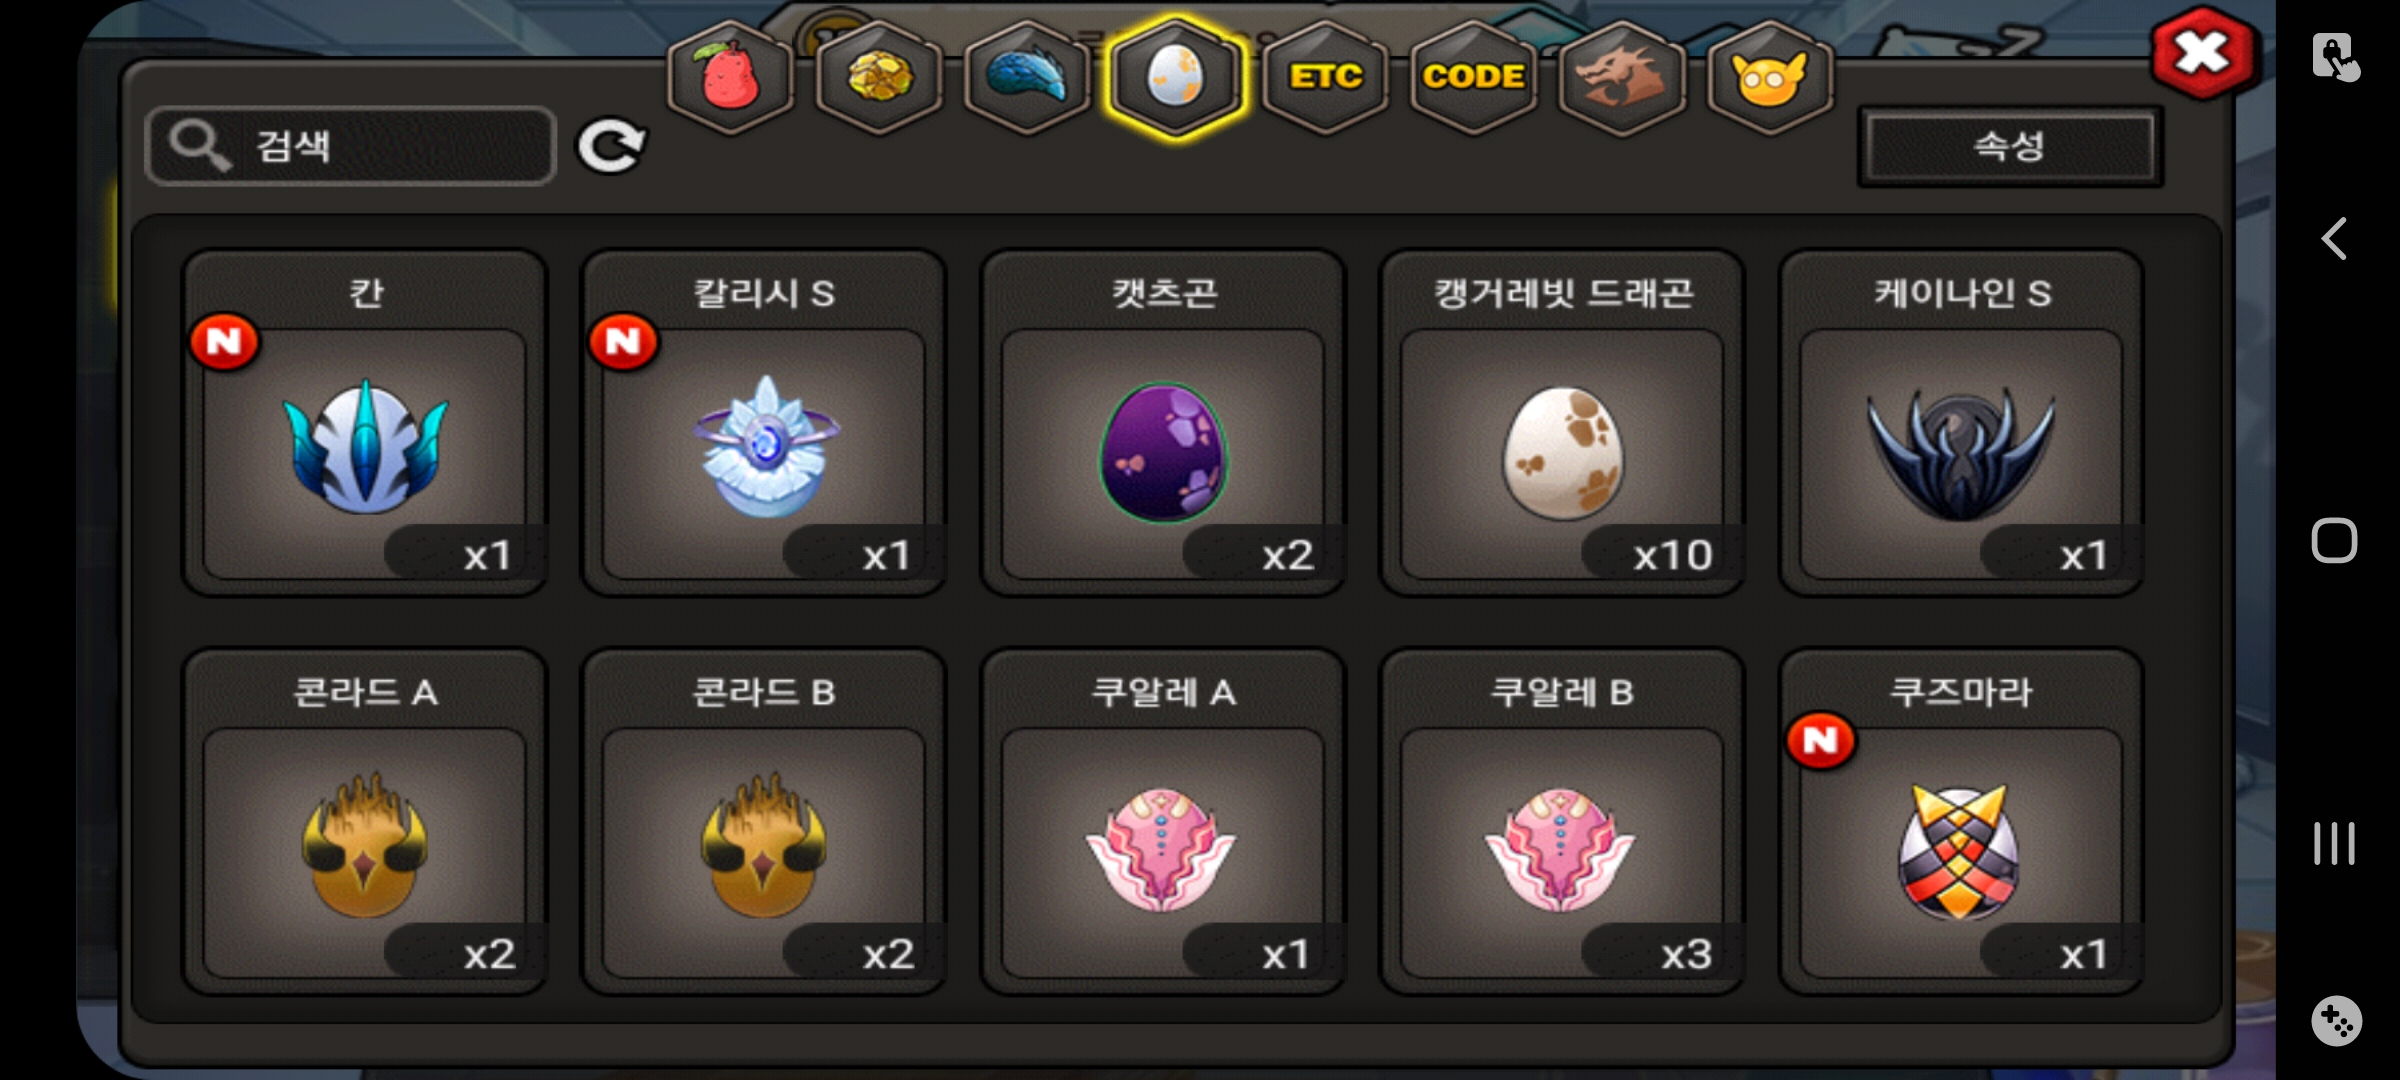Tap the Android back arrow
The width and height of the screenshot is (2400, 1080).
pyautogui.click(x=2334, y=239)
